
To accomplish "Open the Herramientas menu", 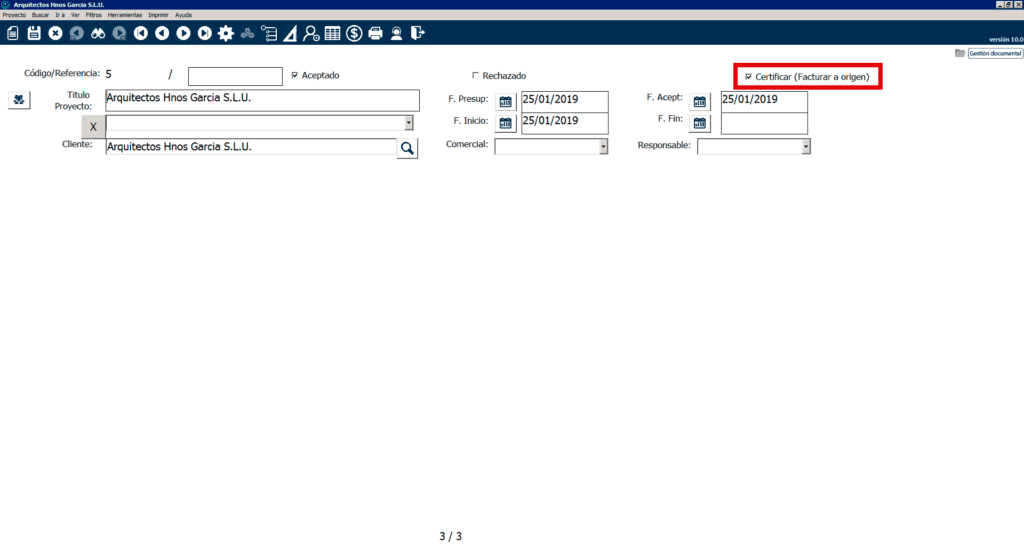I will [125, 15].
